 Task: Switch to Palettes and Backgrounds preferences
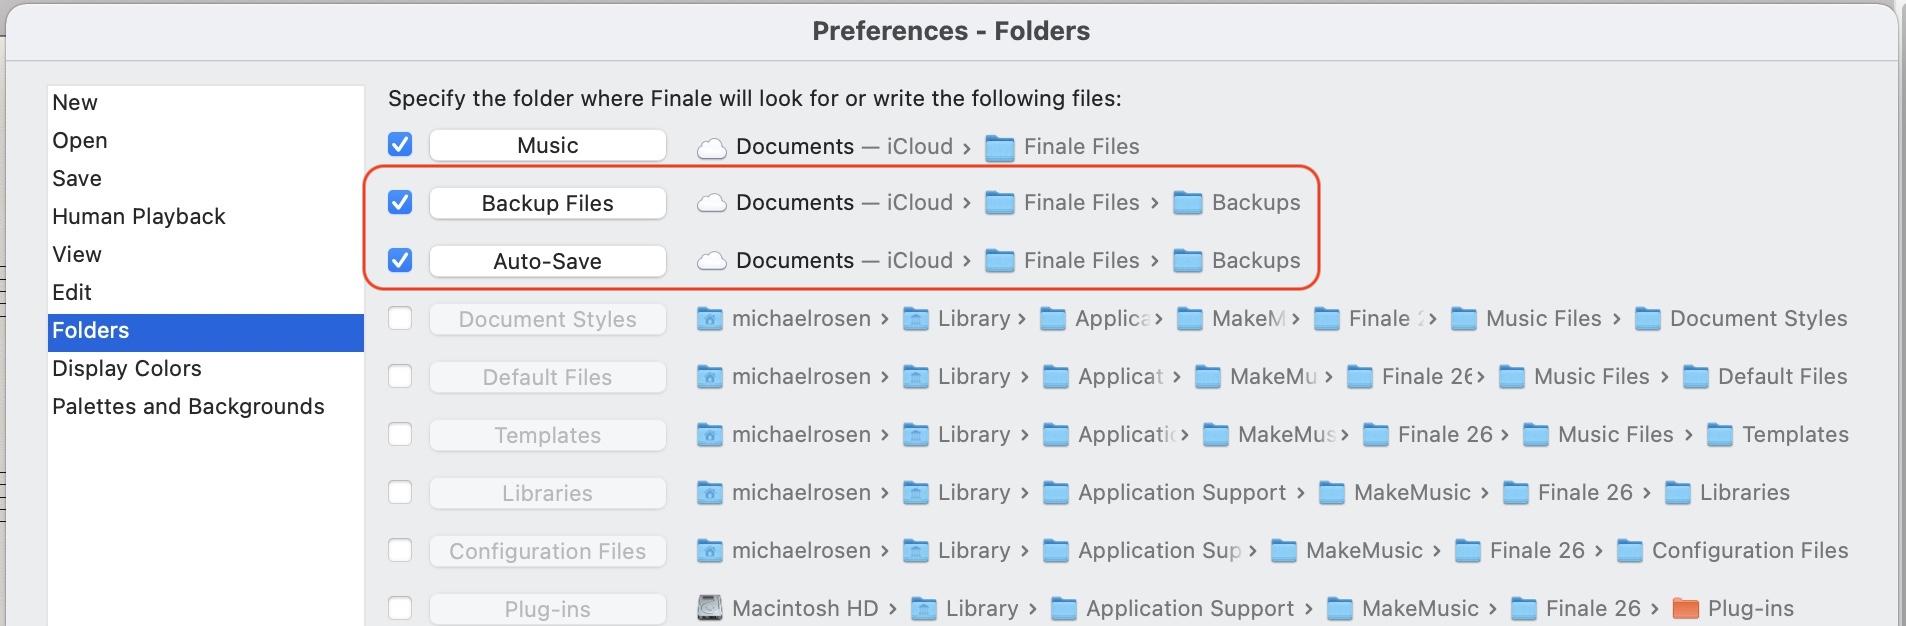pos(188,406)
